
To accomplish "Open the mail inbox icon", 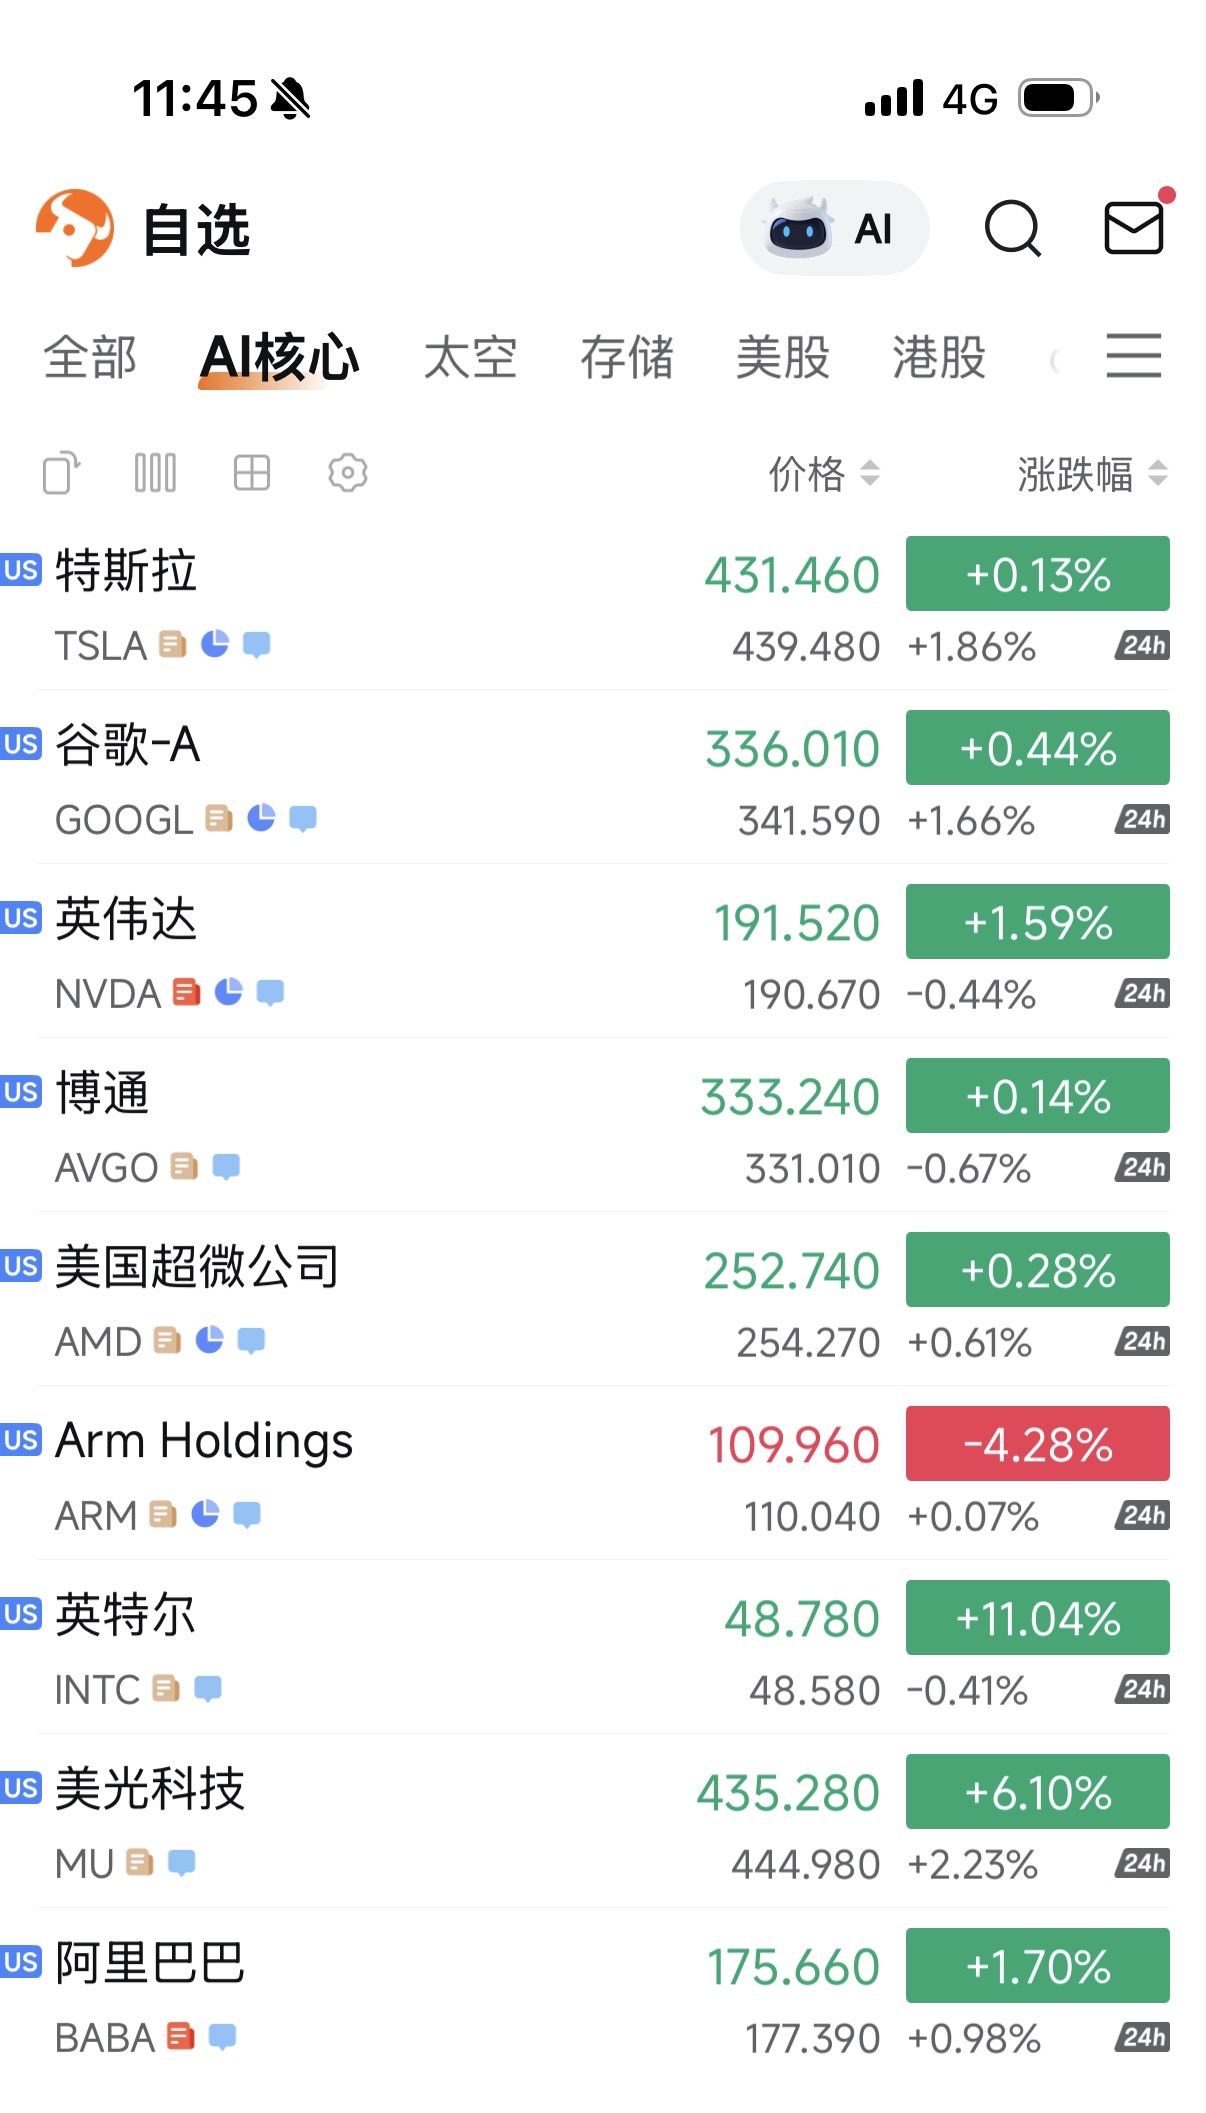I will pos(1134,228).
